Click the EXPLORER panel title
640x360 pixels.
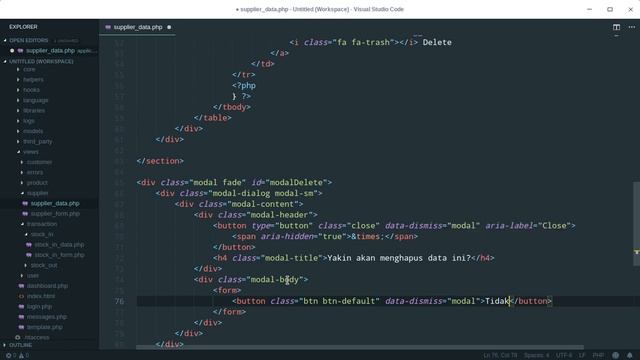23,27
